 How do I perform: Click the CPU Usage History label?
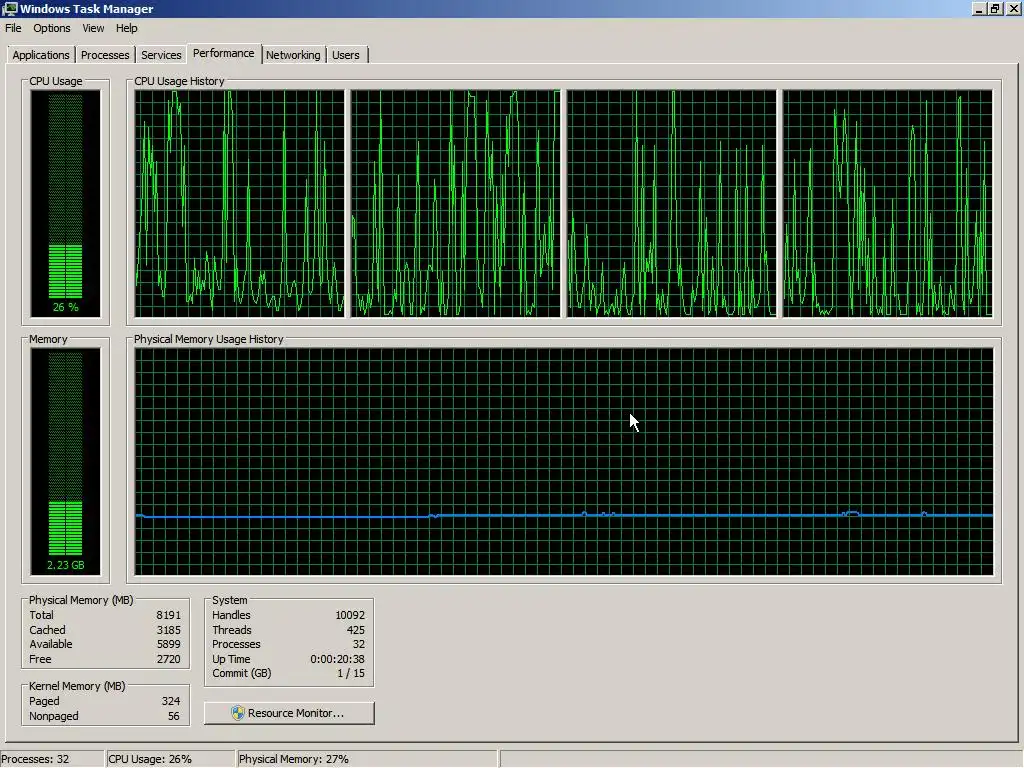point(179,81)
